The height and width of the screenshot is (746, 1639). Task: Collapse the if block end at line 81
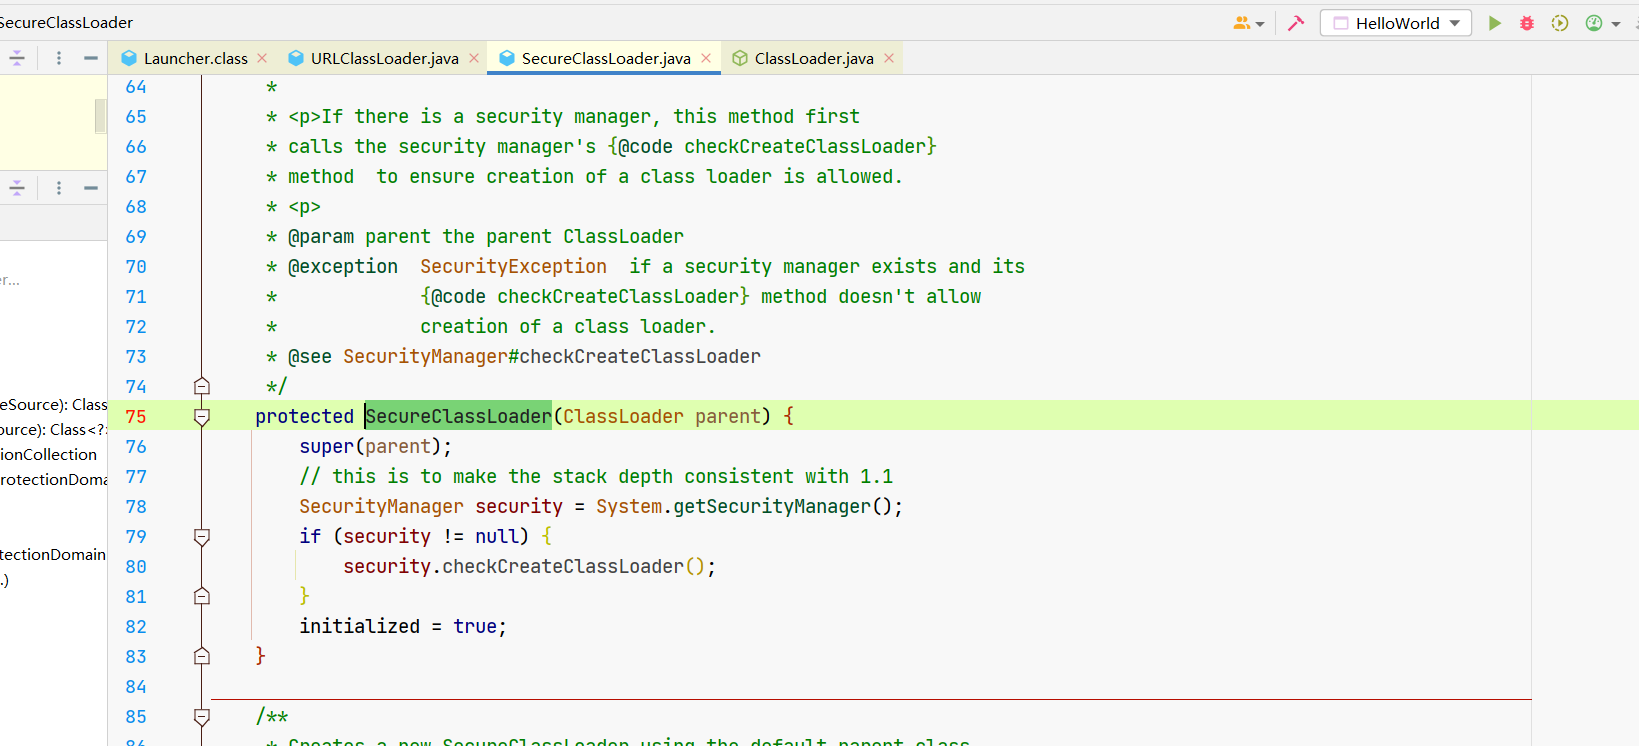click(x=202, y=596)
